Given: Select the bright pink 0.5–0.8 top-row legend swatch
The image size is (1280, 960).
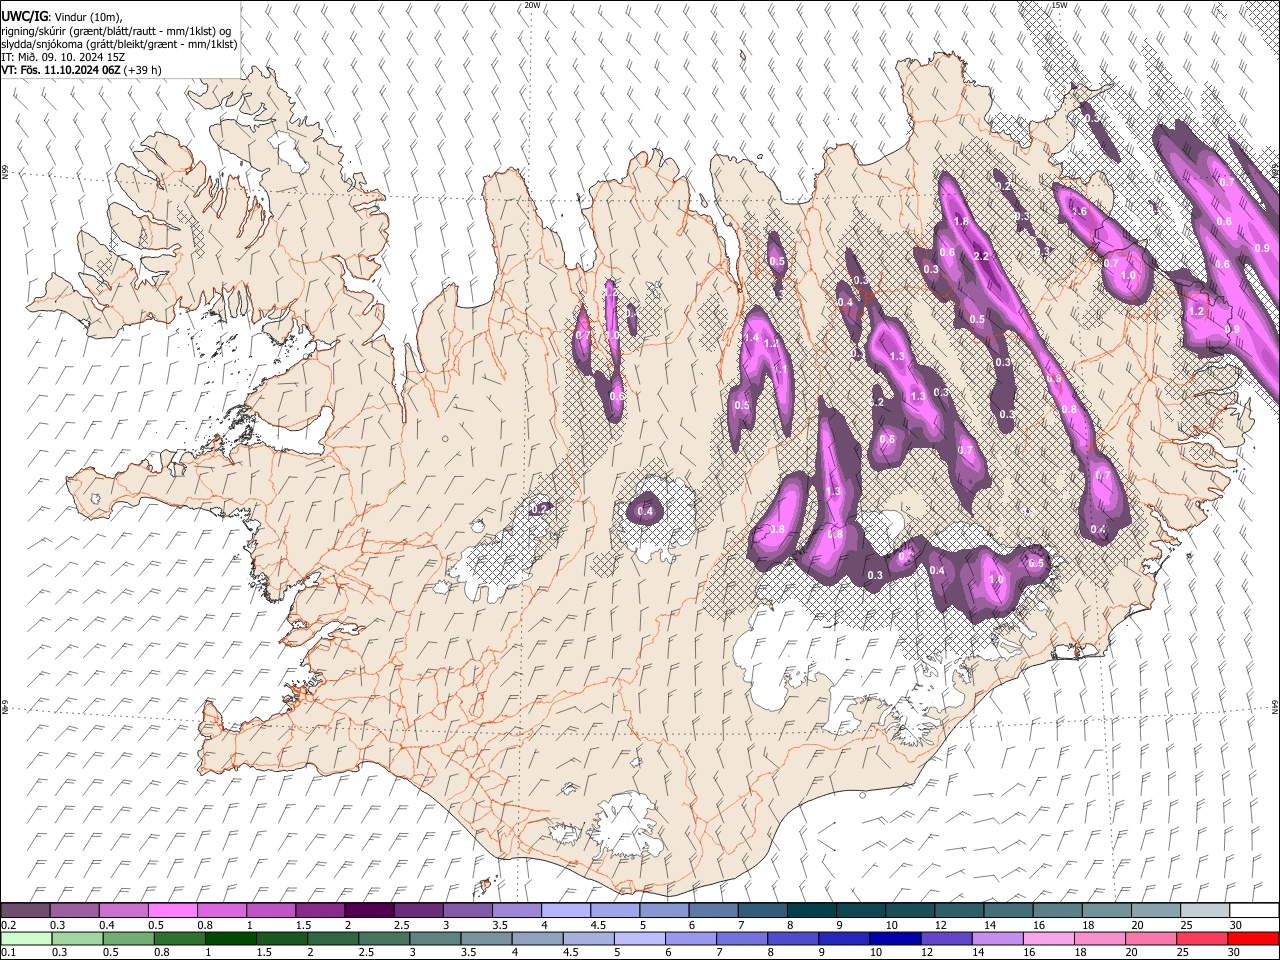Looking at the screenshot, I should (172, 911).
